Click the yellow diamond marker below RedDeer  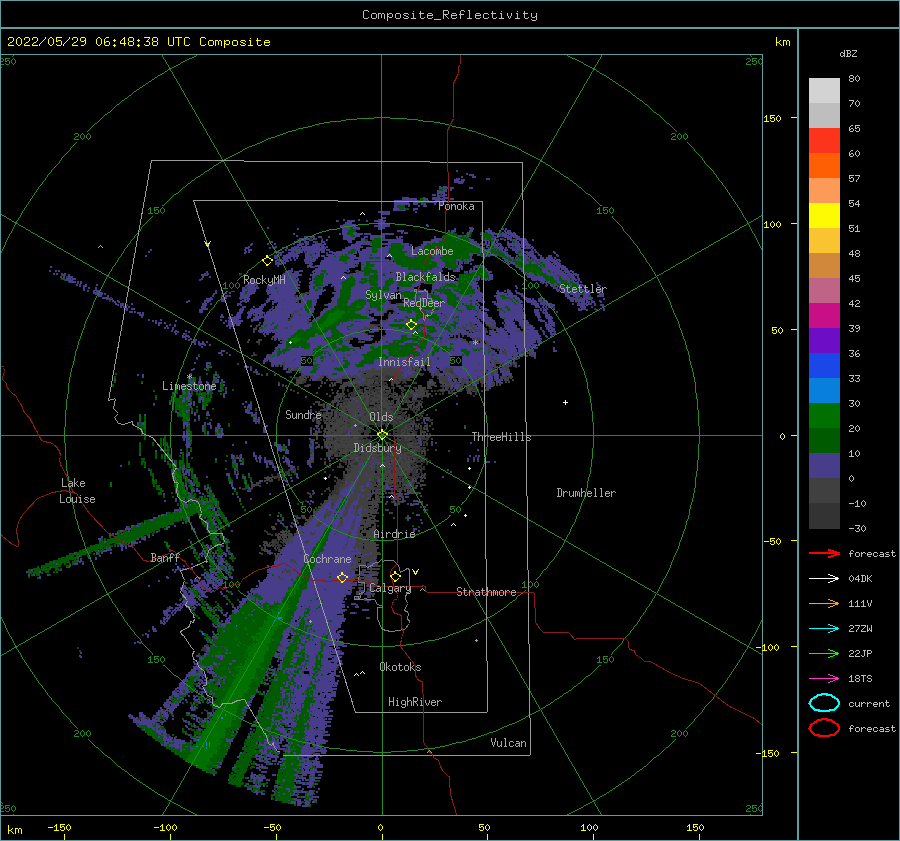[x=411, y=325]
